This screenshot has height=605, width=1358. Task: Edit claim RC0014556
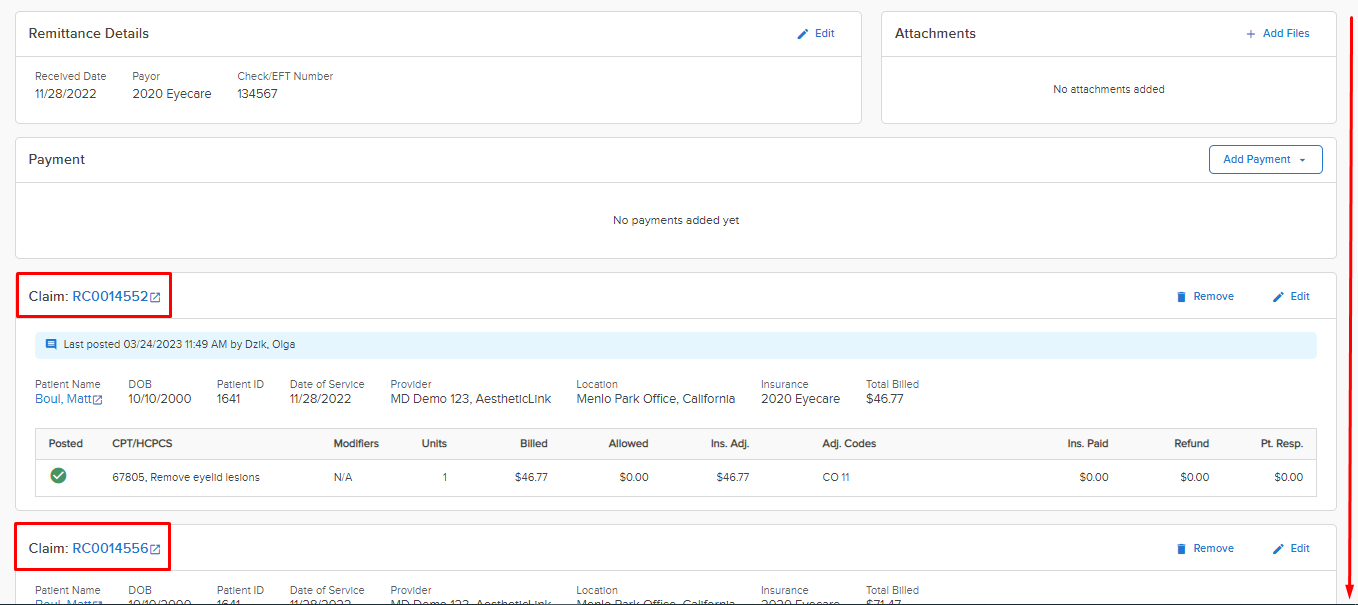pyautogui.click(x=1290, y=549)
